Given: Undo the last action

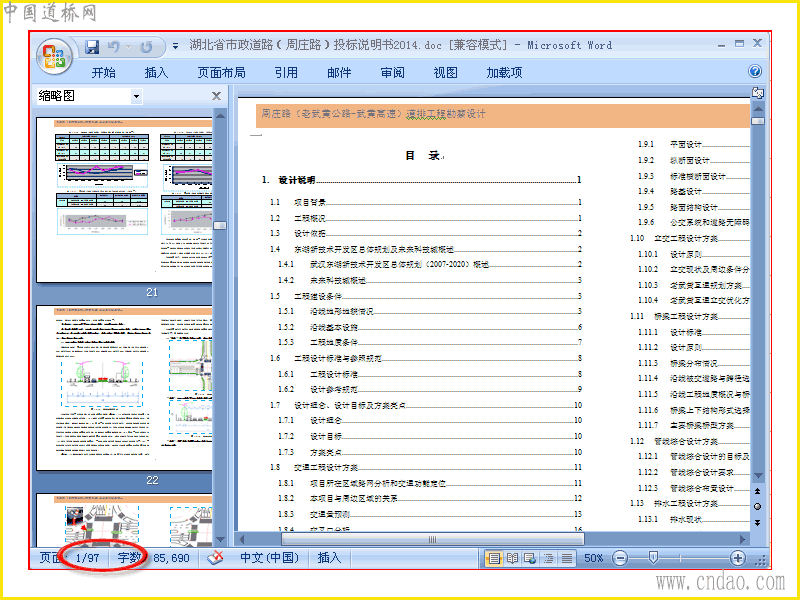Looking at the screenshot, I should (x=113, y=47).
